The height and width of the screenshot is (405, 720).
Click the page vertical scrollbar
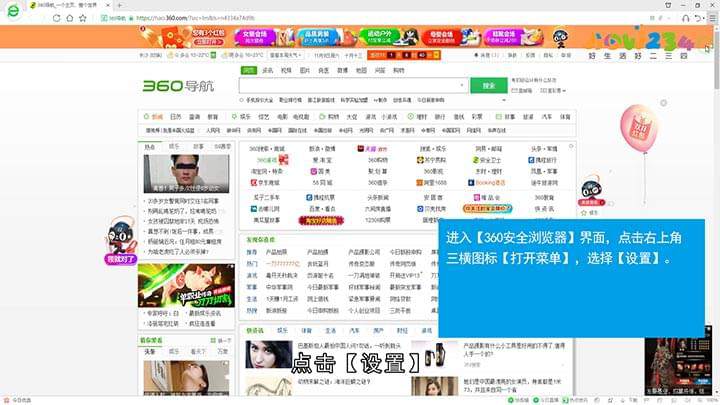click(x=716, y=58)
